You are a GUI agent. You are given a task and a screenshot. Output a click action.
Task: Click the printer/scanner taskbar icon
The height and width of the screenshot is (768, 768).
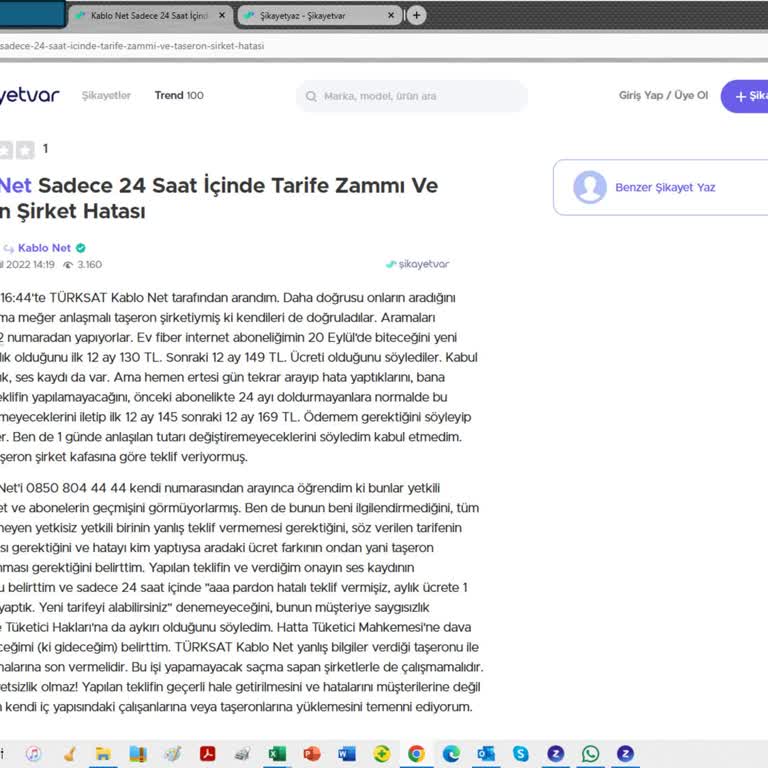pyautogui.click(x=242, y=753)
